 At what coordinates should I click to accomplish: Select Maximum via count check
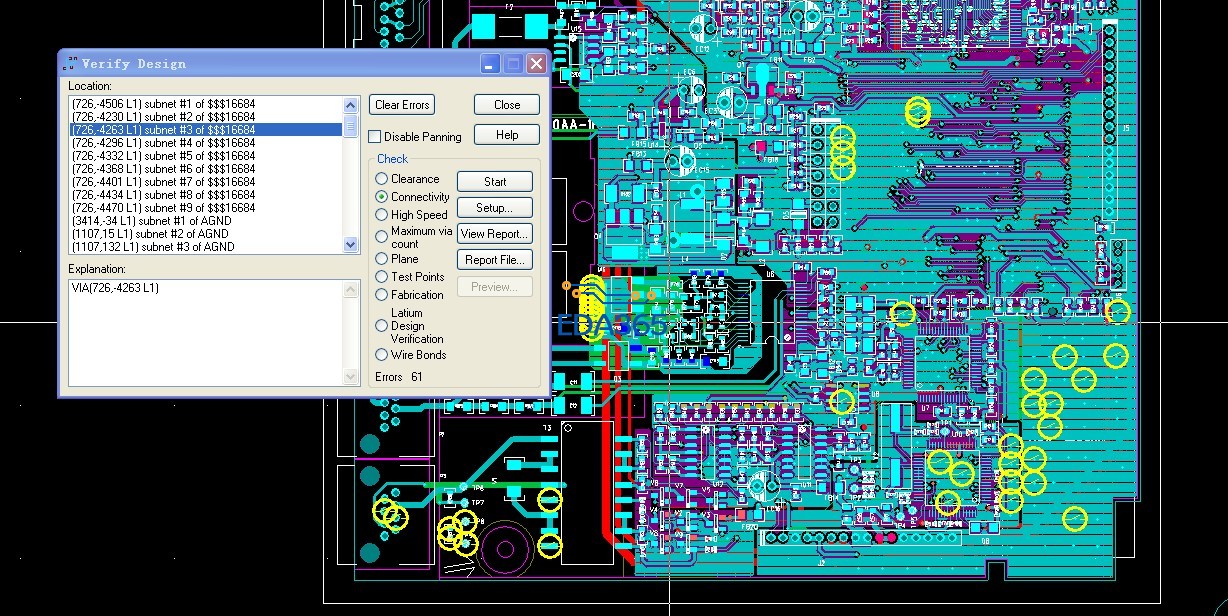pyautogui.click(x=382, y=237)
